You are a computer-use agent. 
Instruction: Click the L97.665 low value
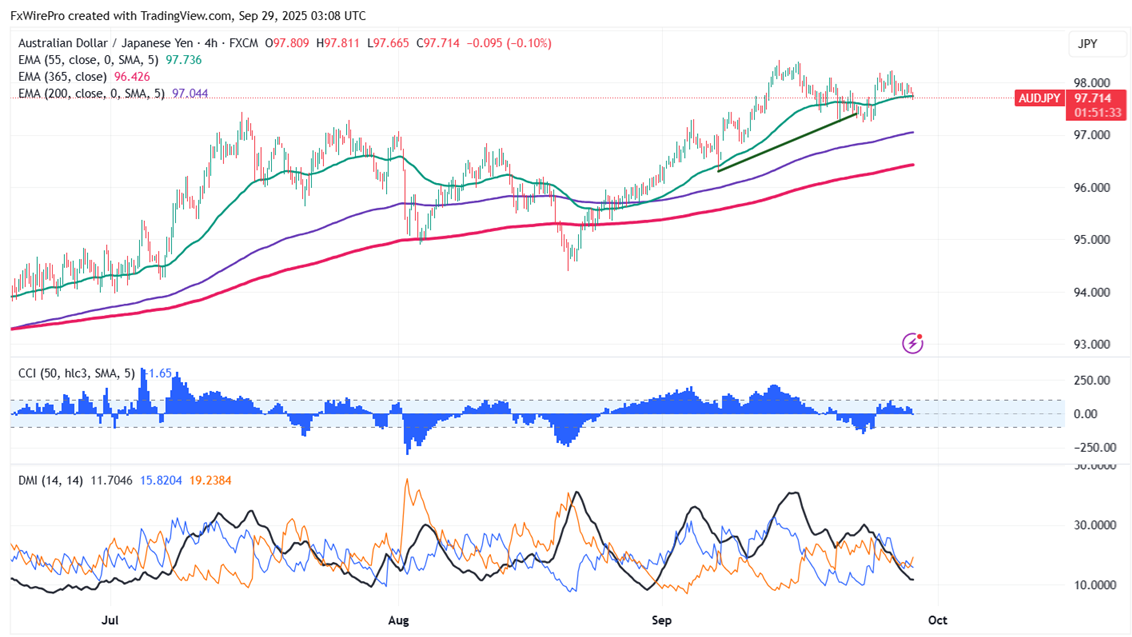pos(388,43)
